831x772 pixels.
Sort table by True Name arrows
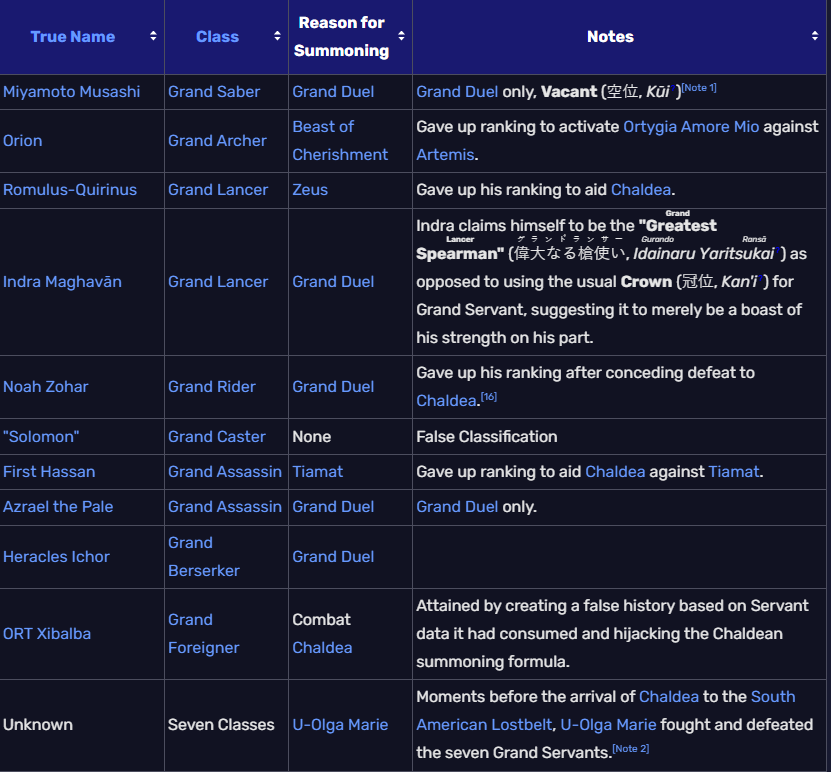[153, 36]
